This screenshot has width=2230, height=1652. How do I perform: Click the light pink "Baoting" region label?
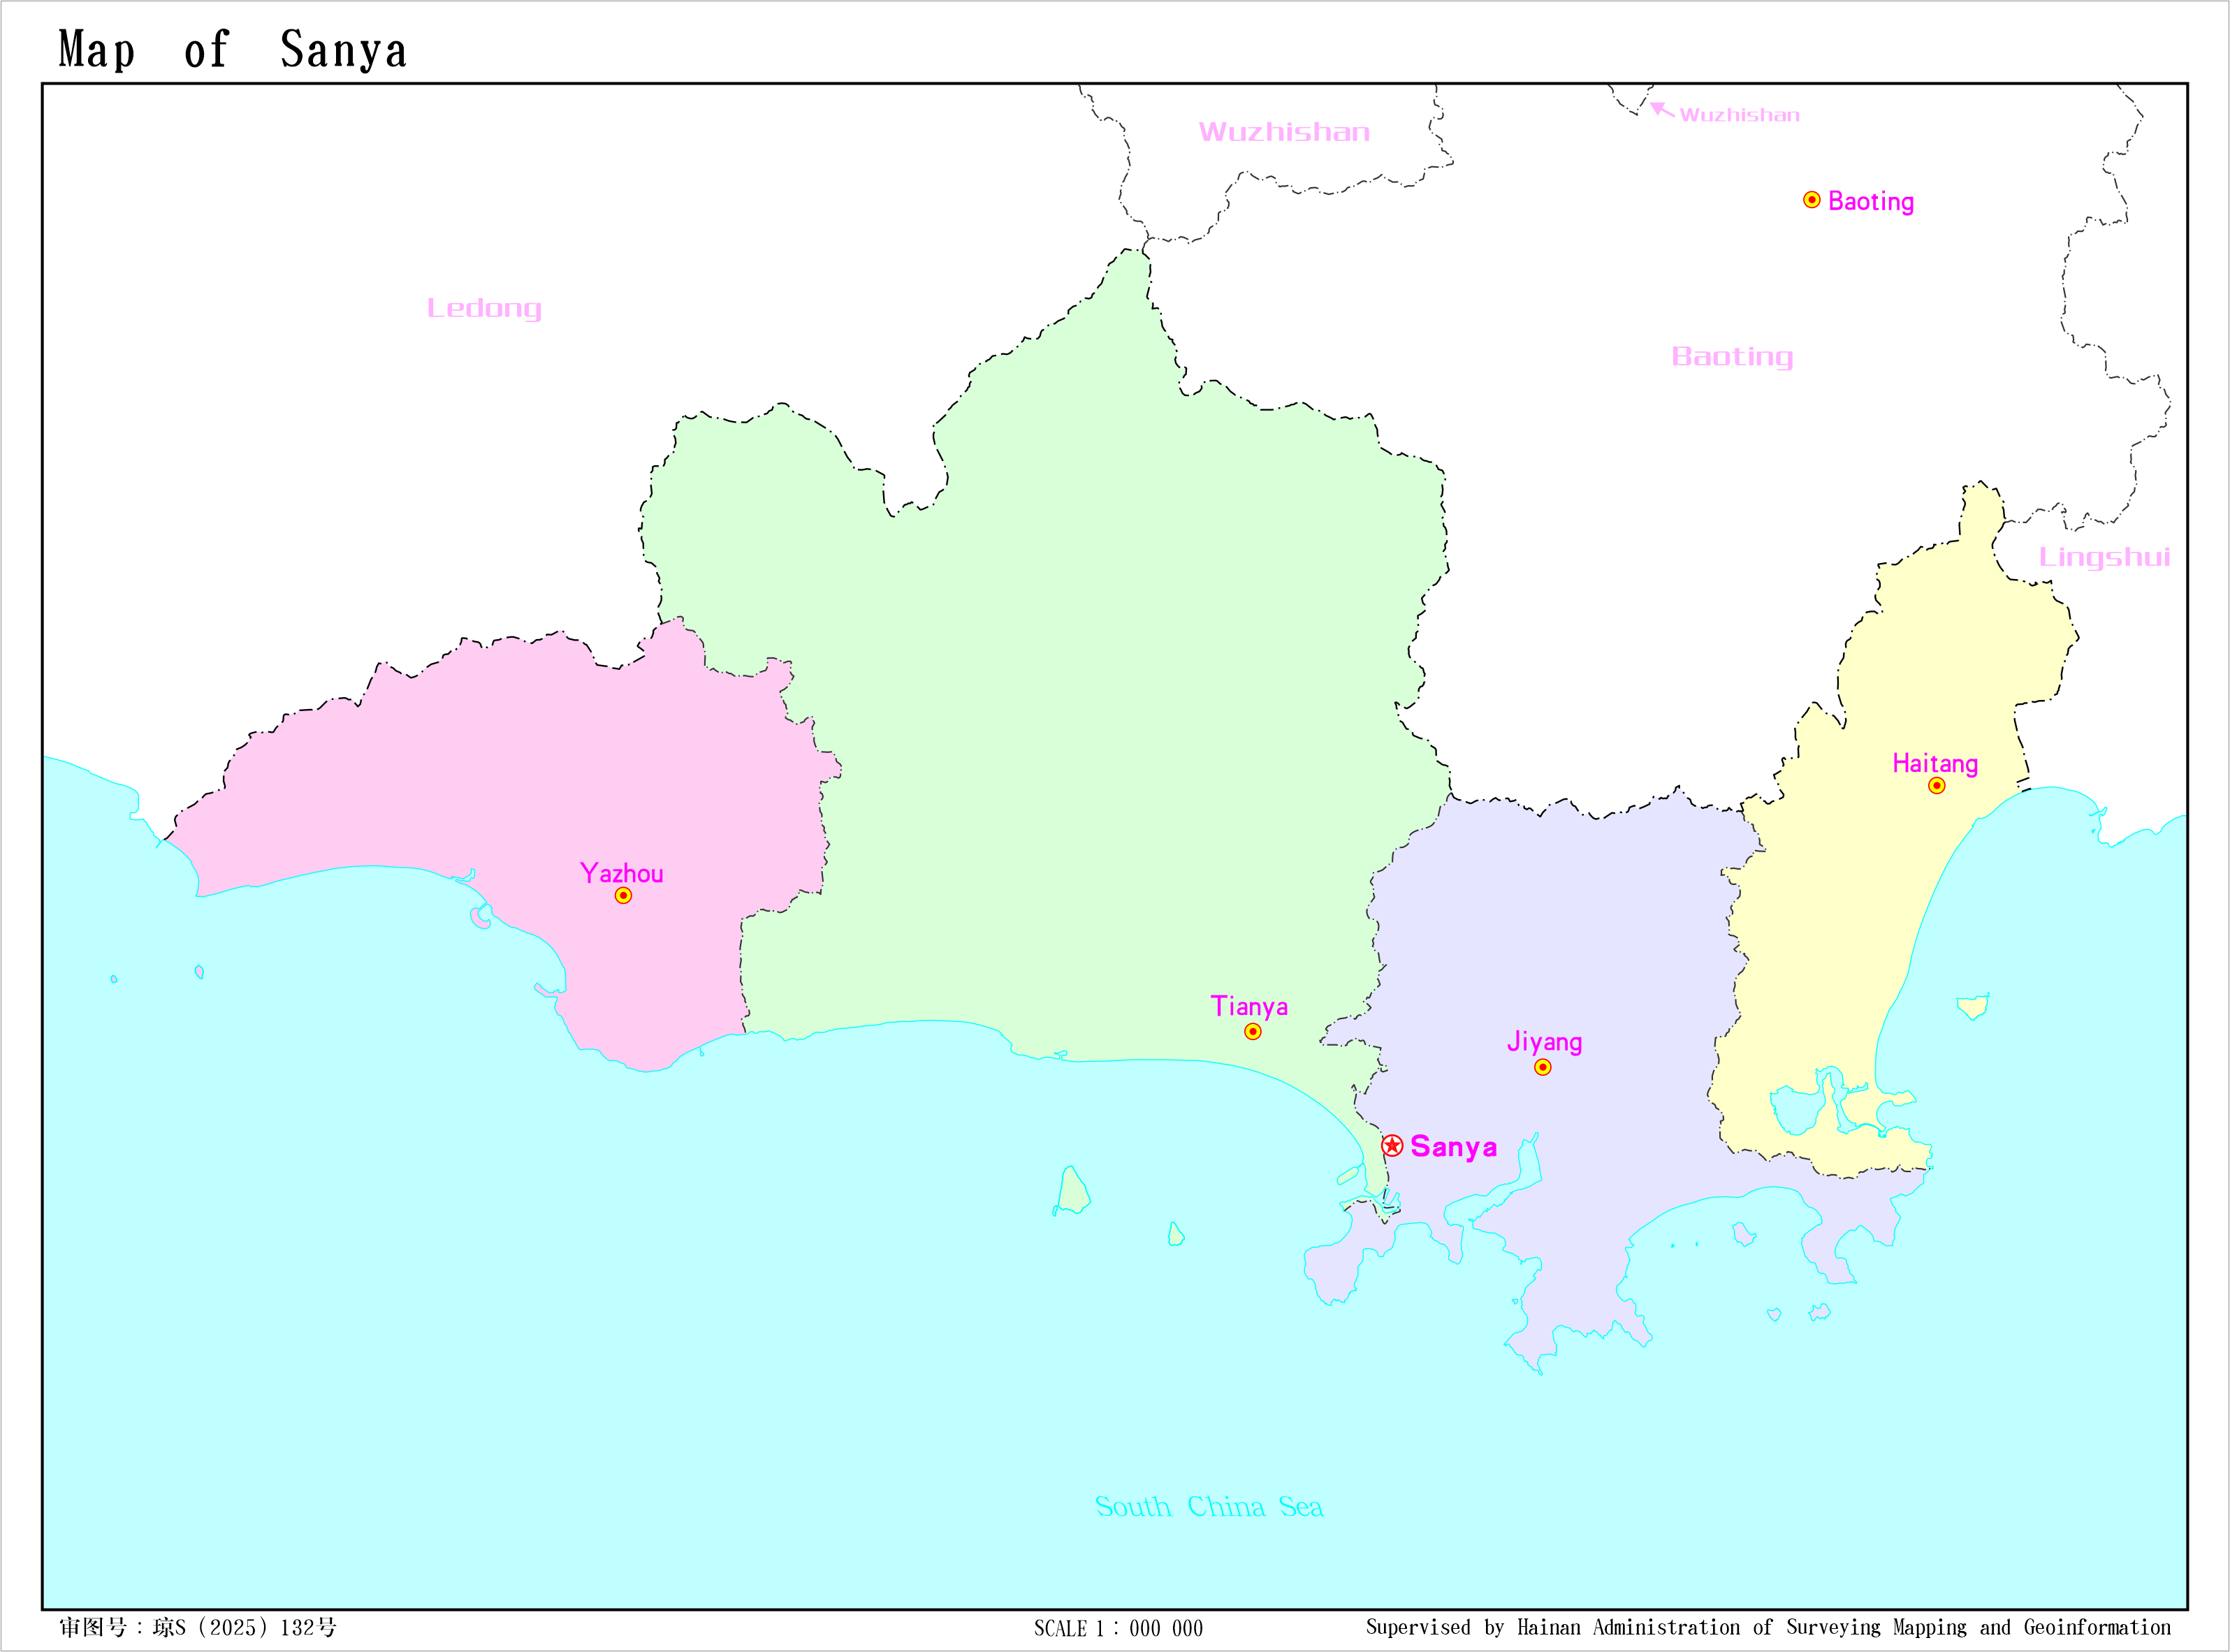(x=1732, y=357)
